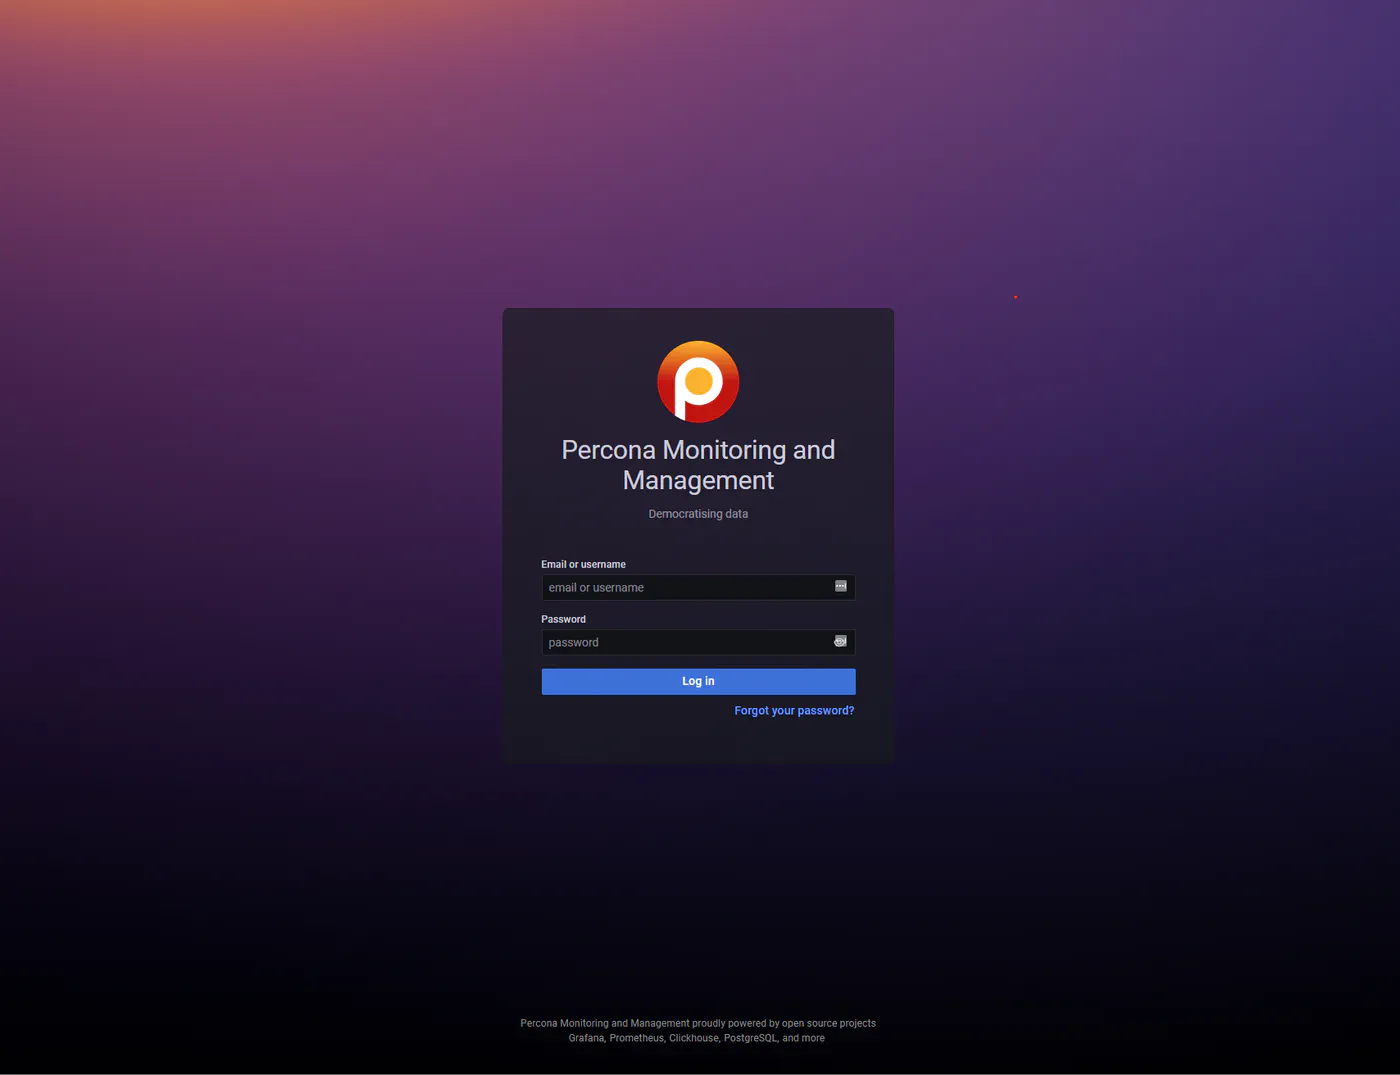Click the footer line starting with Grafana, Prometheus

(697, 1038)
